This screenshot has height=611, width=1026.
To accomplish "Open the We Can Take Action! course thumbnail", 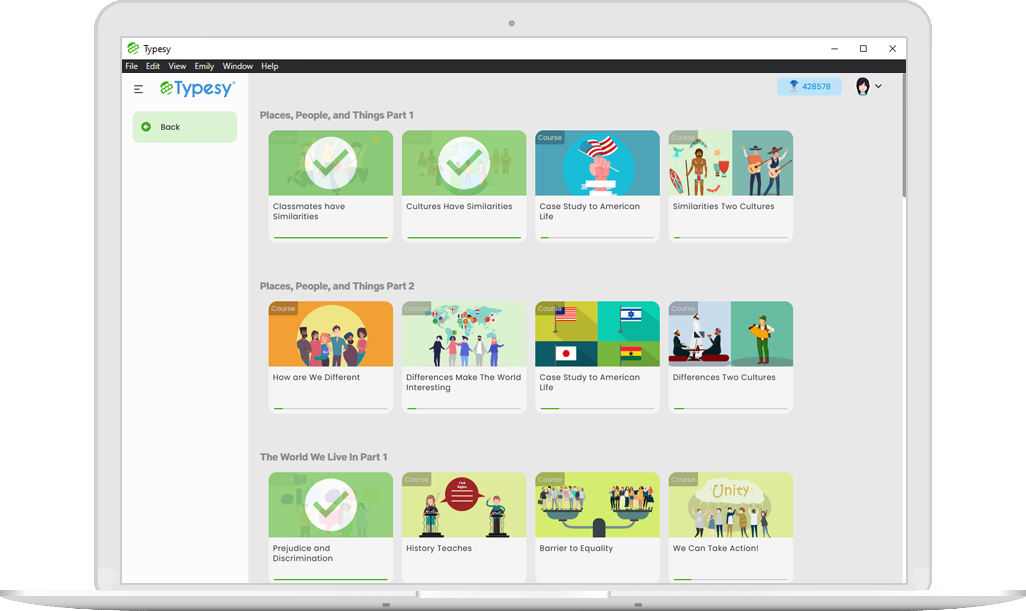I will pos(731,505).
